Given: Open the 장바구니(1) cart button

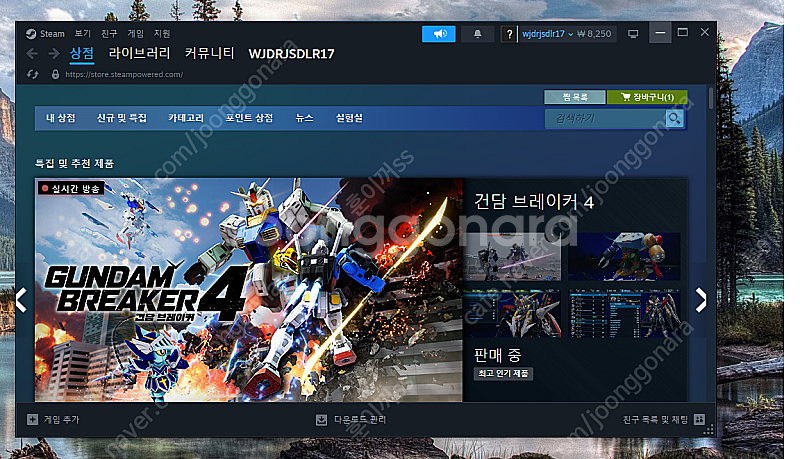Looking at the screenshot, I should pos(647,97).
